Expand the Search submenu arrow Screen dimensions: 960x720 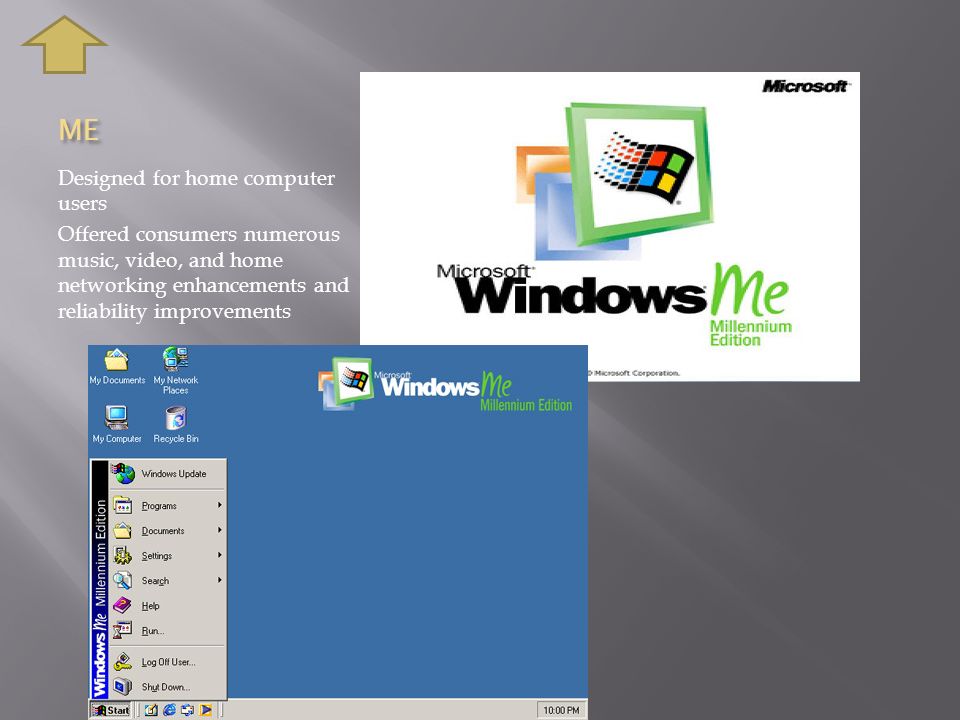[x=219, y=580]
